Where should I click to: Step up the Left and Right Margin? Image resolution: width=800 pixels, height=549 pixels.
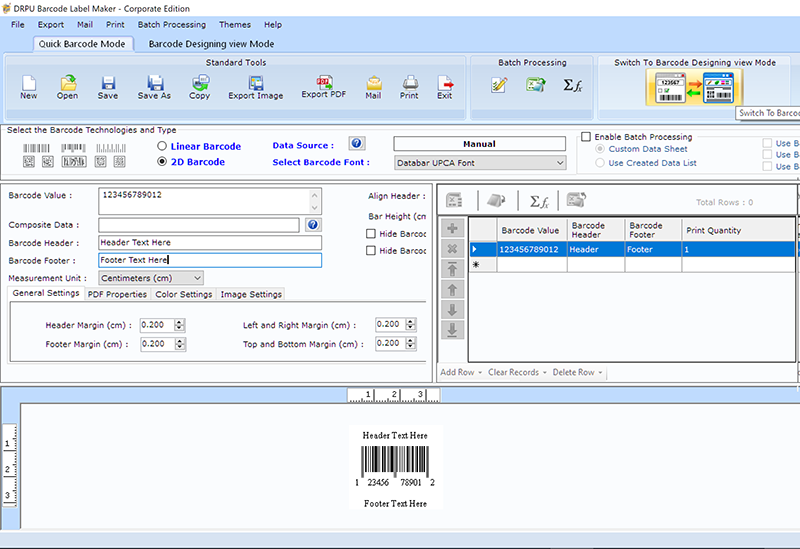click(x=411, y=321)
